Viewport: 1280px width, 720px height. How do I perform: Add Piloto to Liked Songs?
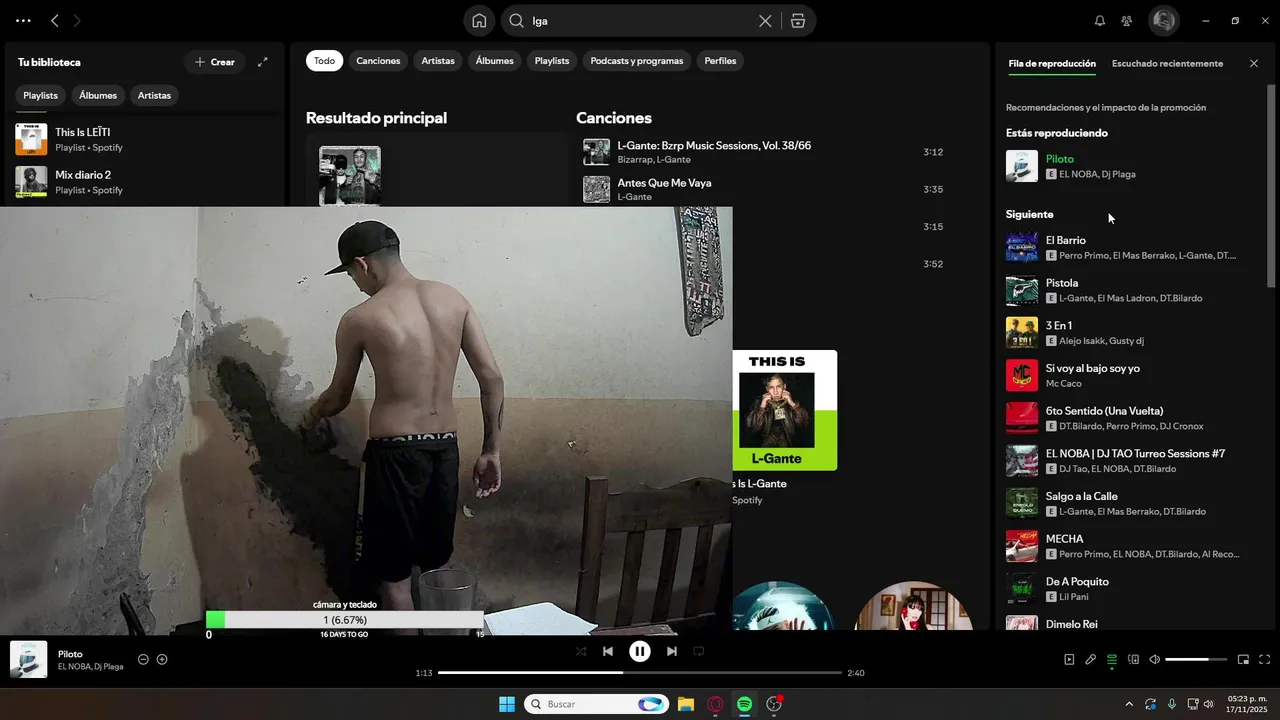[162, 659]
